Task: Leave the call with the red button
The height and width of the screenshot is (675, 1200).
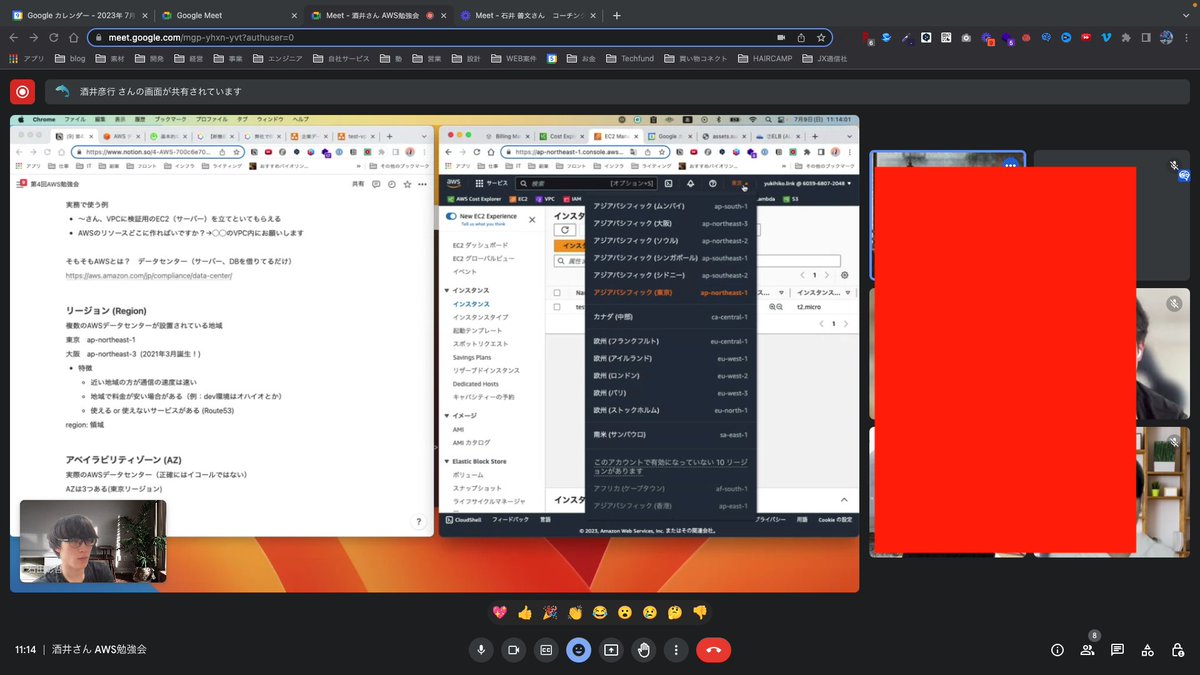Action: 712,650
